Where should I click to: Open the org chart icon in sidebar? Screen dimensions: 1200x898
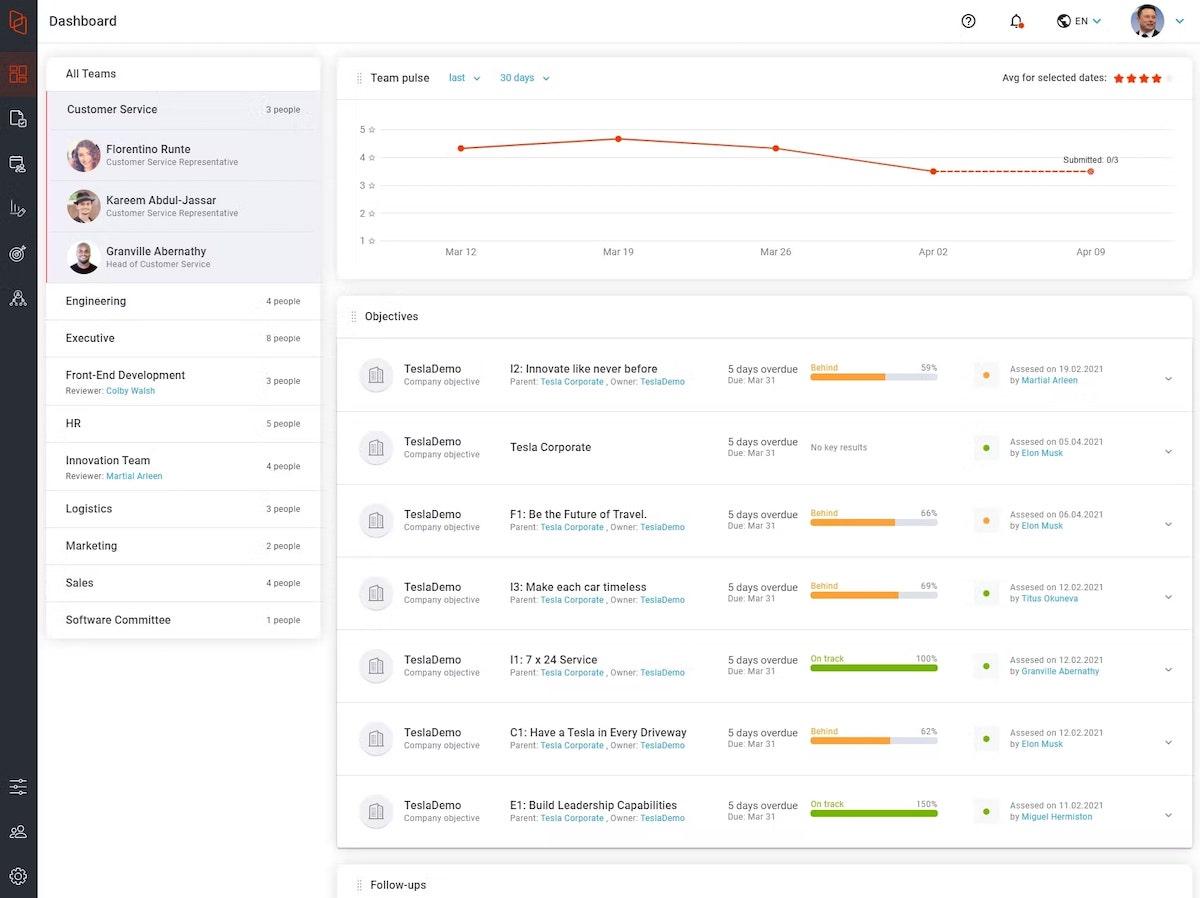coord(18,298)
